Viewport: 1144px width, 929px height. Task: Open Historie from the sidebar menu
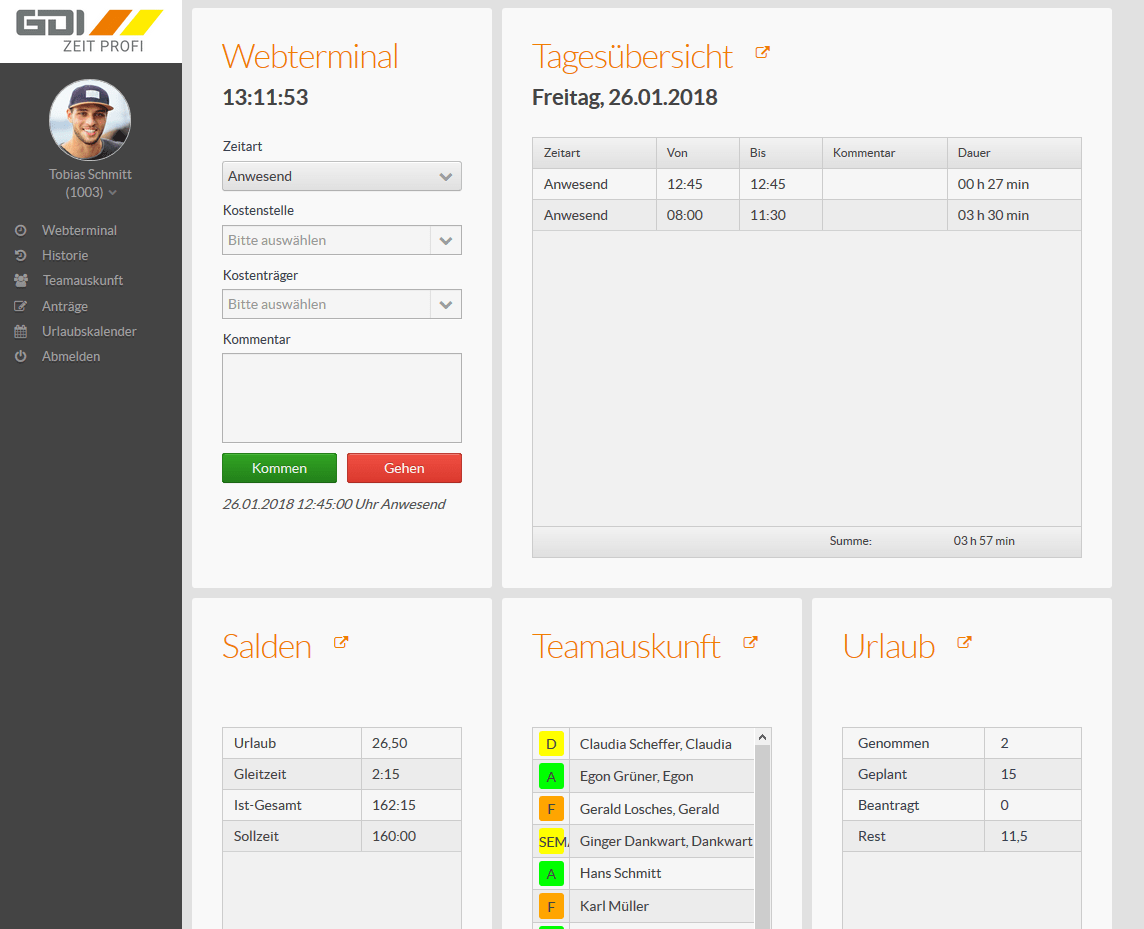point(65,256)
